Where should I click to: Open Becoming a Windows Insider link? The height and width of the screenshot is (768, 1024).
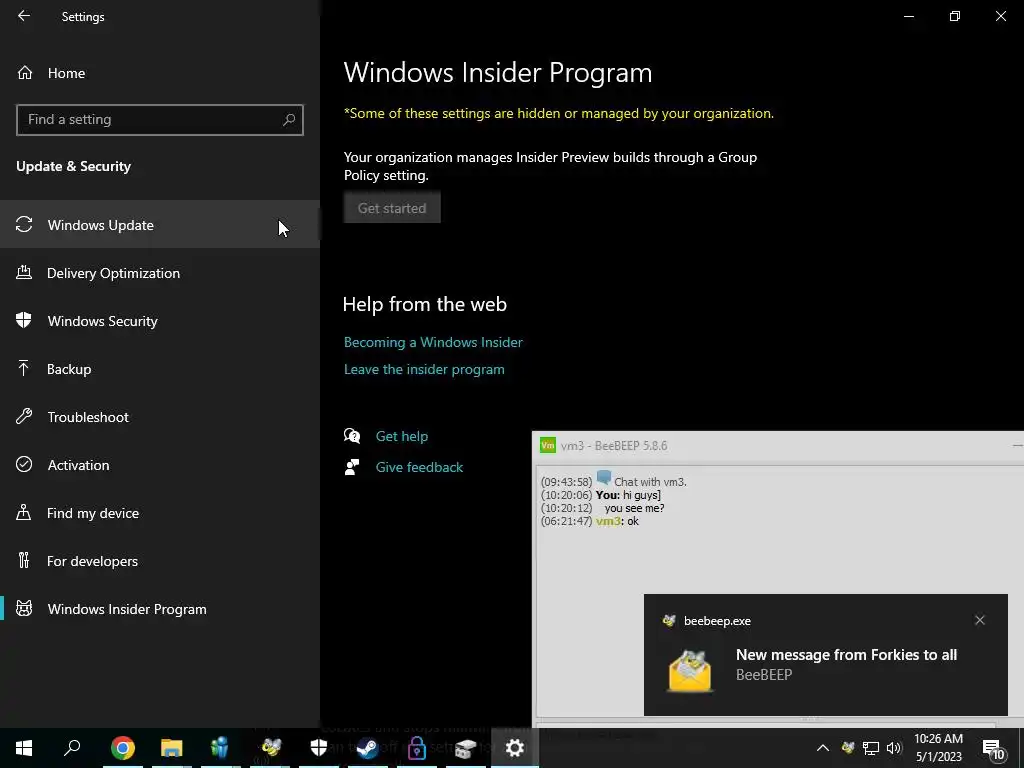[433, 342]
